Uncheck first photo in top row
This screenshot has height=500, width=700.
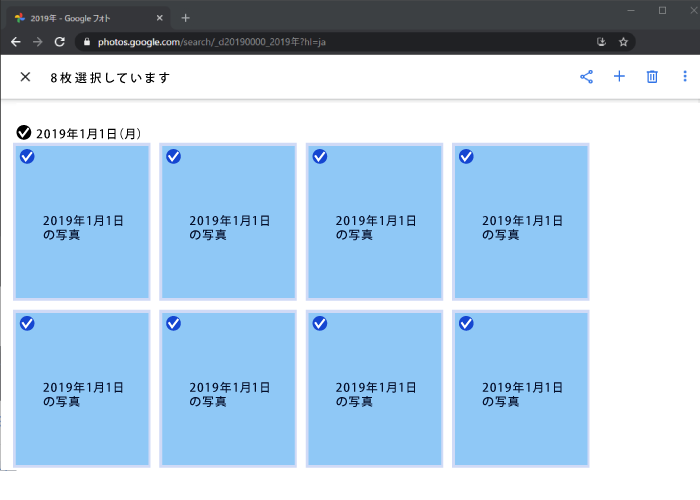tap(27, 157)
